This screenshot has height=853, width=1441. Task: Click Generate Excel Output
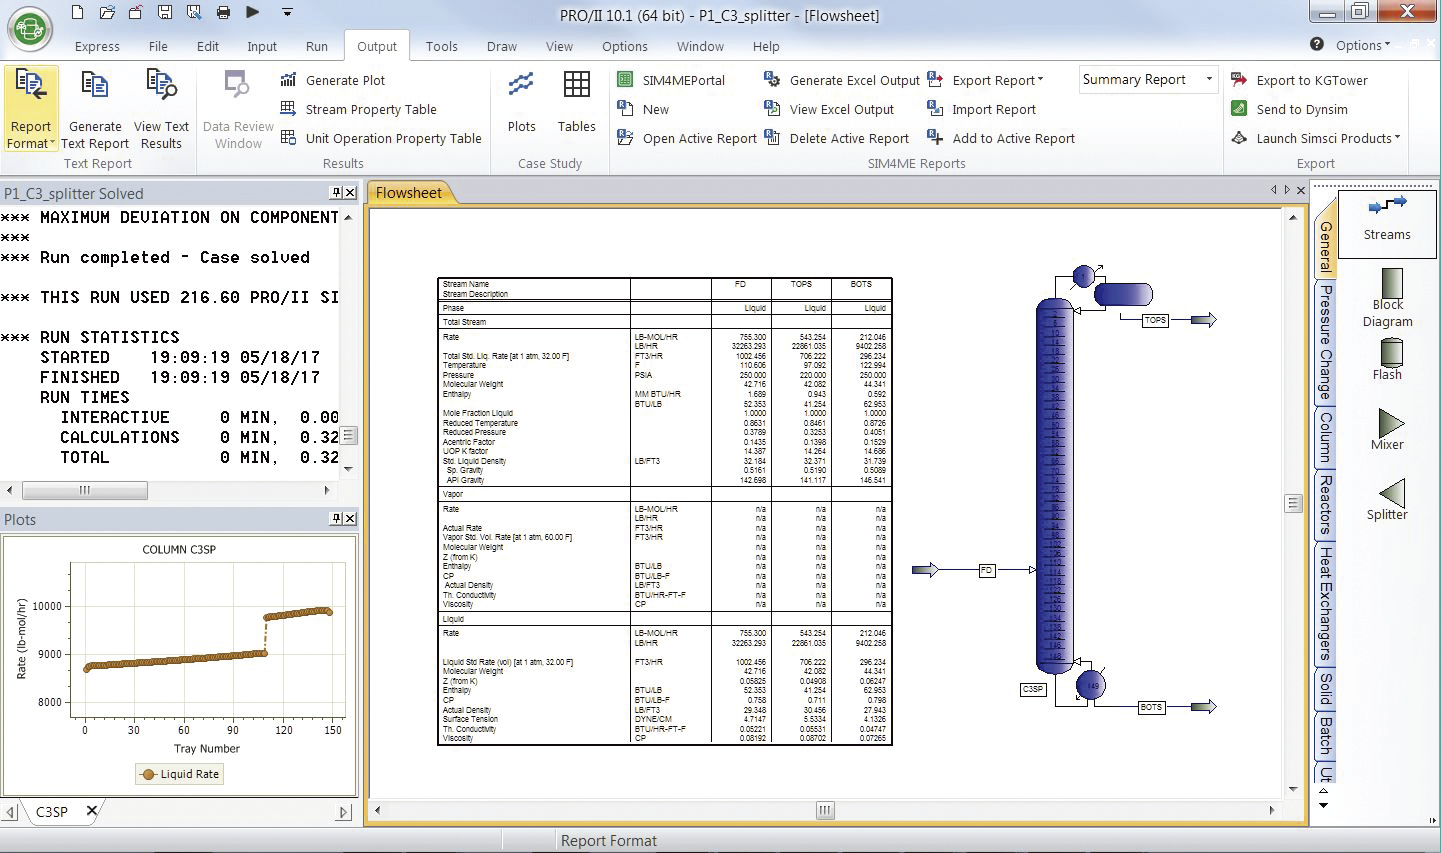(x=854, y=80)
